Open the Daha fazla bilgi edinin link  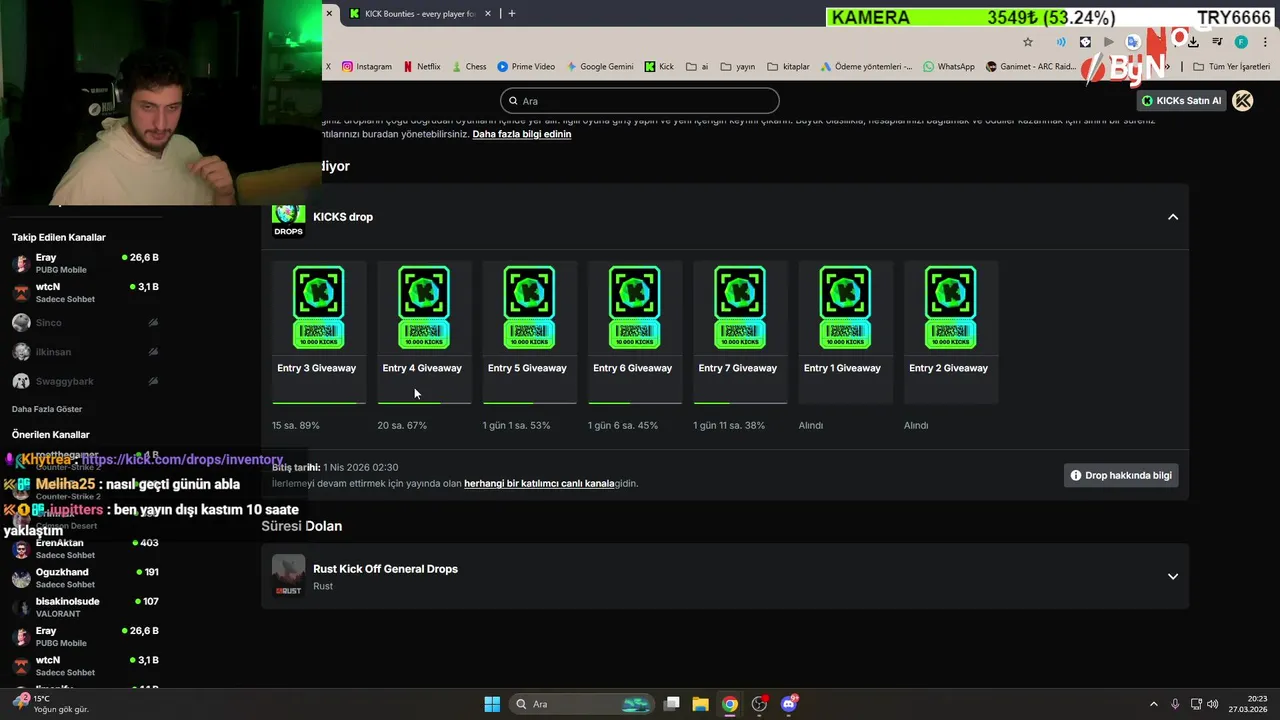coord(522,134)
